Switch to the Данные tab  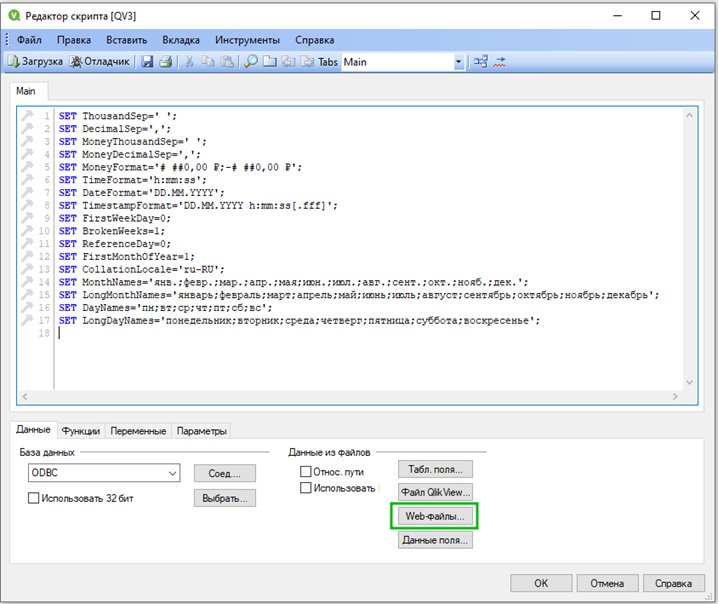33,430
